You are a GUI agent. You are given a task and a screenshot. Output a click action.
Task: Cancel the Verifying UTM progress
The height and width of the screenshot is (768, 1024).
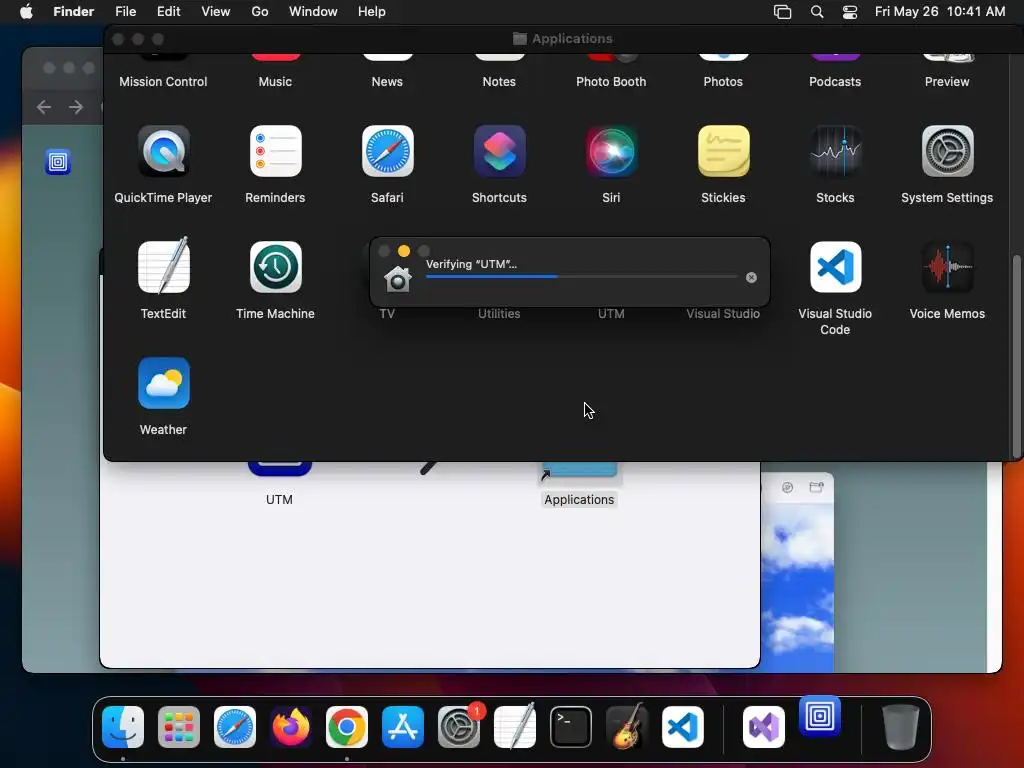pos(751,278)
